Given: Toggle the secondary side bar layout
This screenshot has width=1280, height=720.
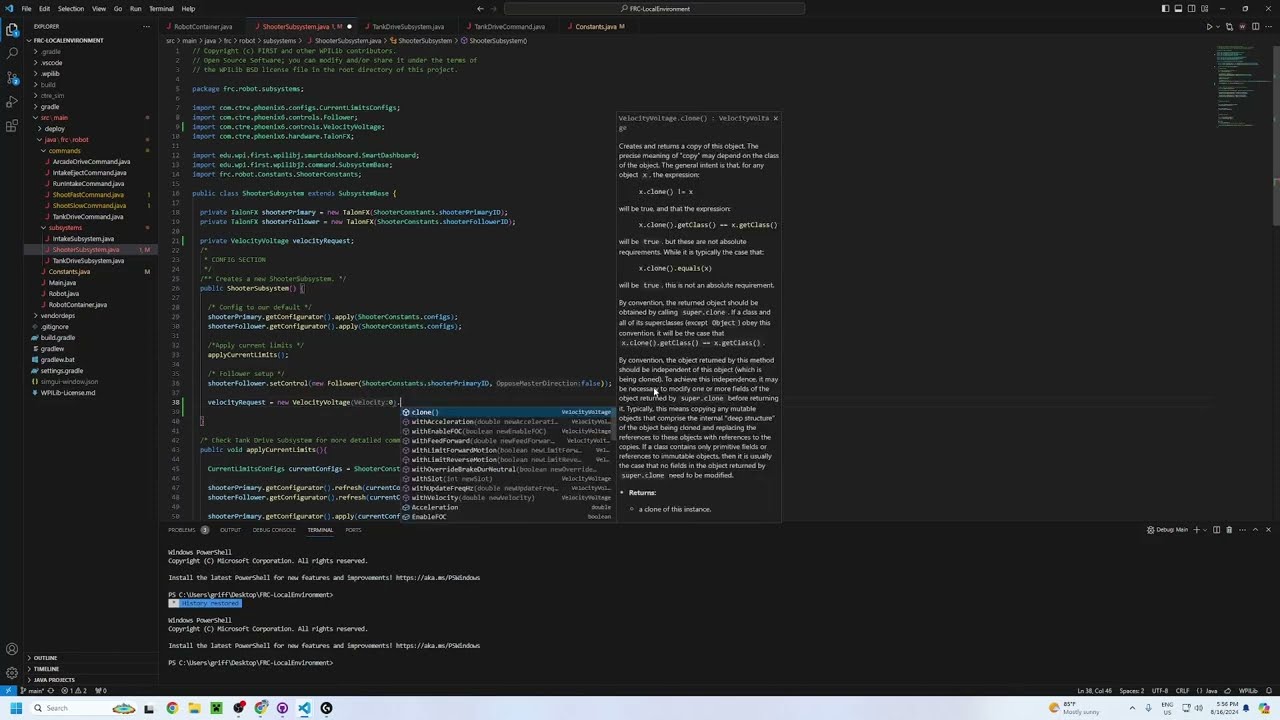Looking at the screenshot, I should point(1191,8).
